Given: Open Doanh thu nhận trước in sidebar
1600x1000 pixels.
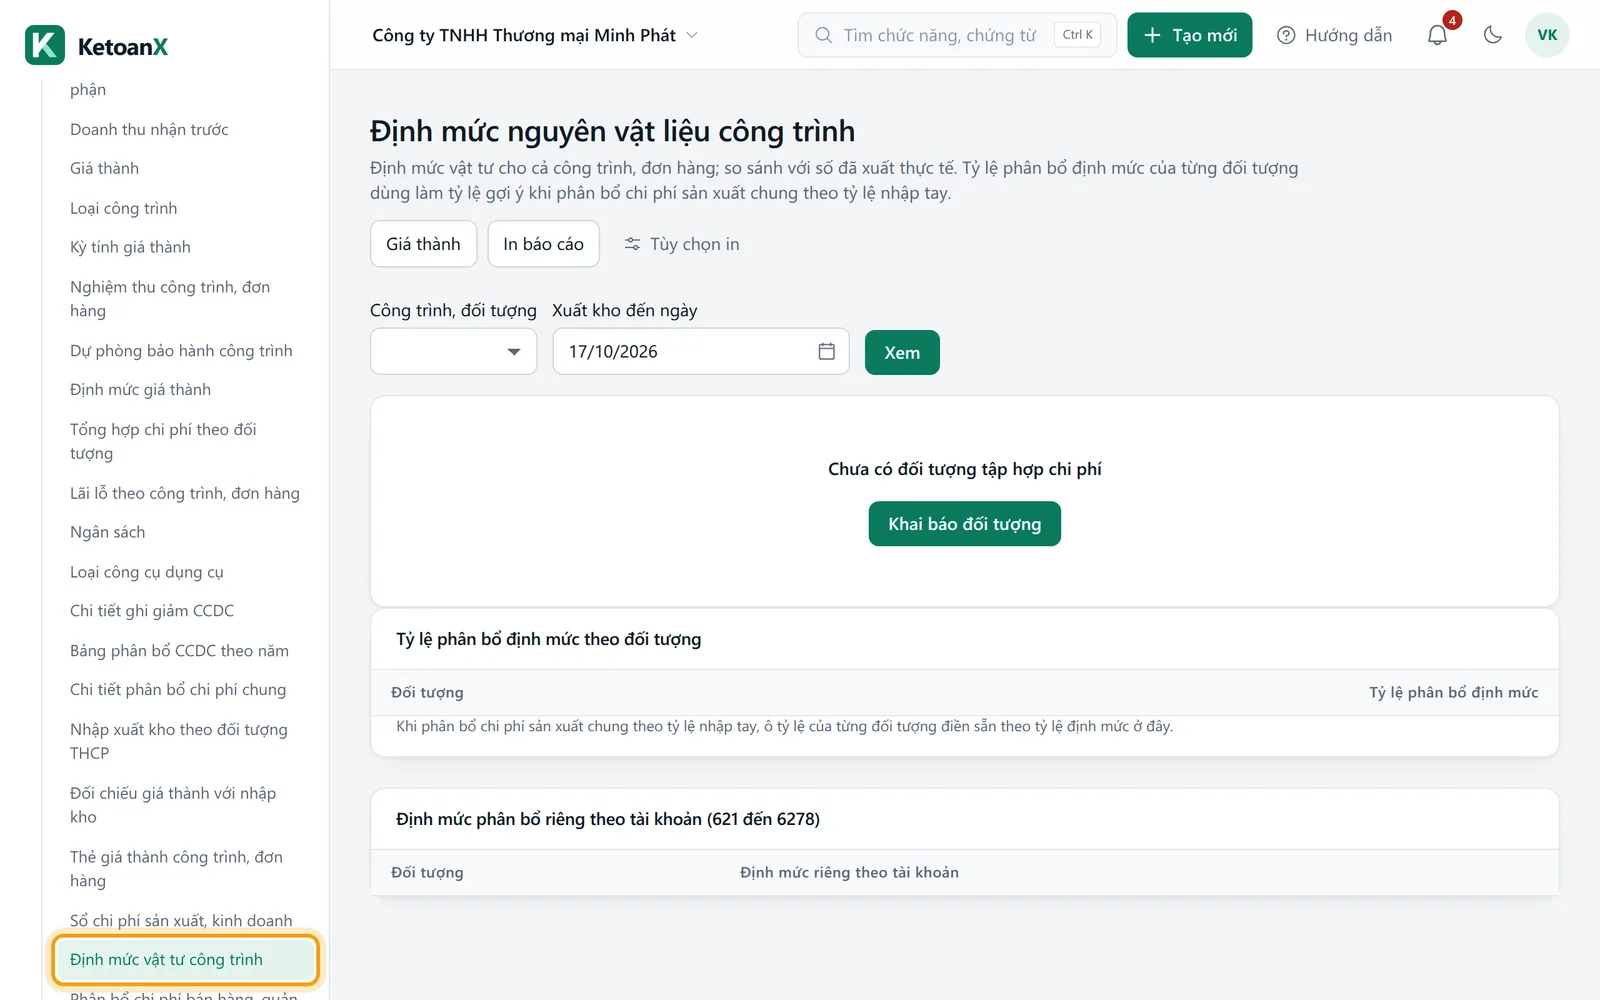Looking at the screenshot, I should click(149, 129).
